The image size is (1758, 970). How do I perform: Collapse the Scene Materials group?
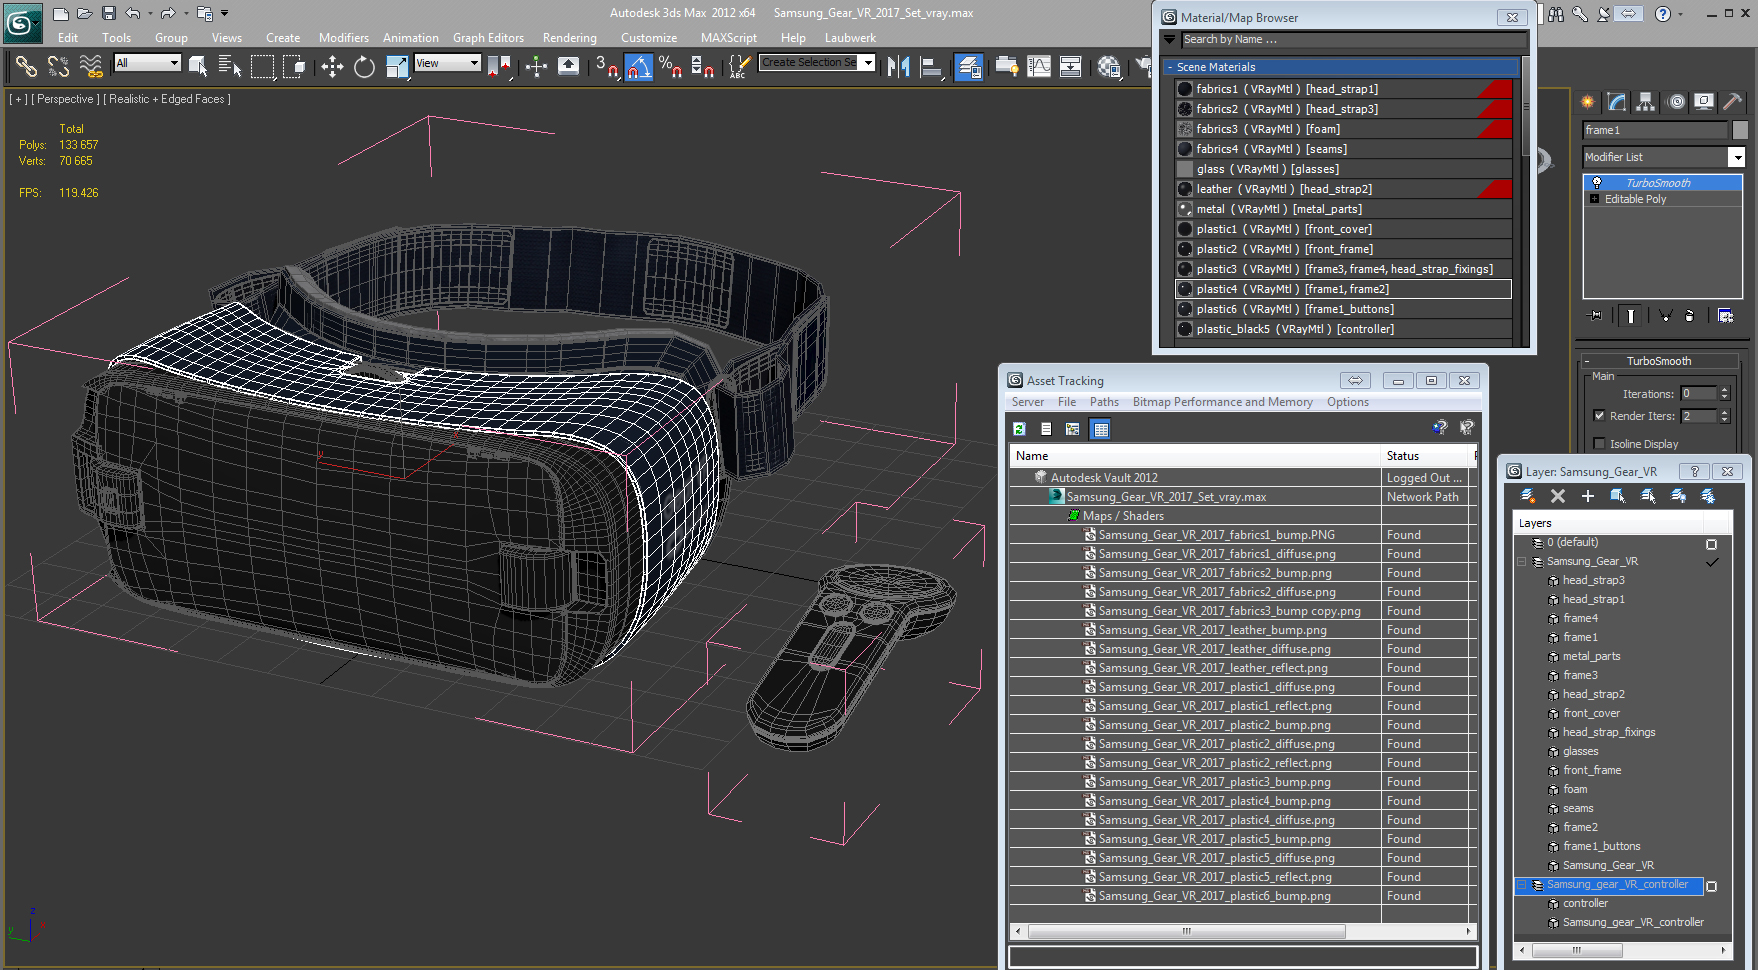1169,67
